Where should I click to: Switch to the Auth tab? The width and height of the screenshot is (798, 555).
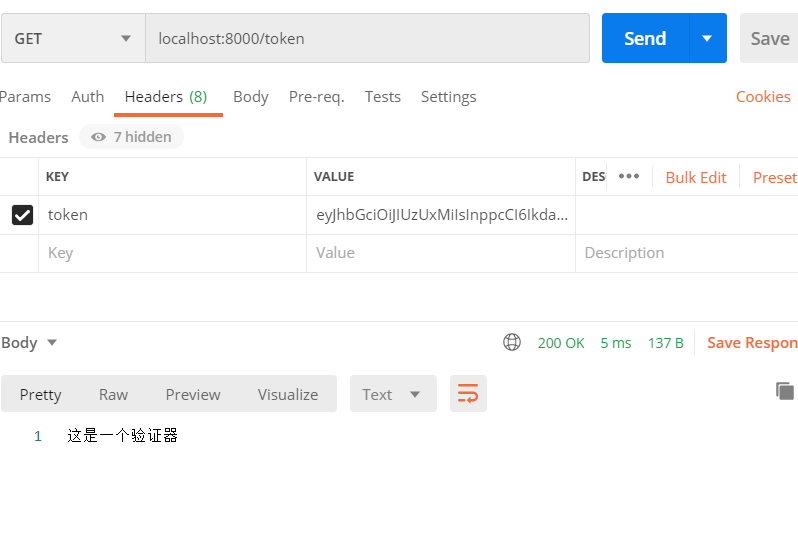point(88,97)
